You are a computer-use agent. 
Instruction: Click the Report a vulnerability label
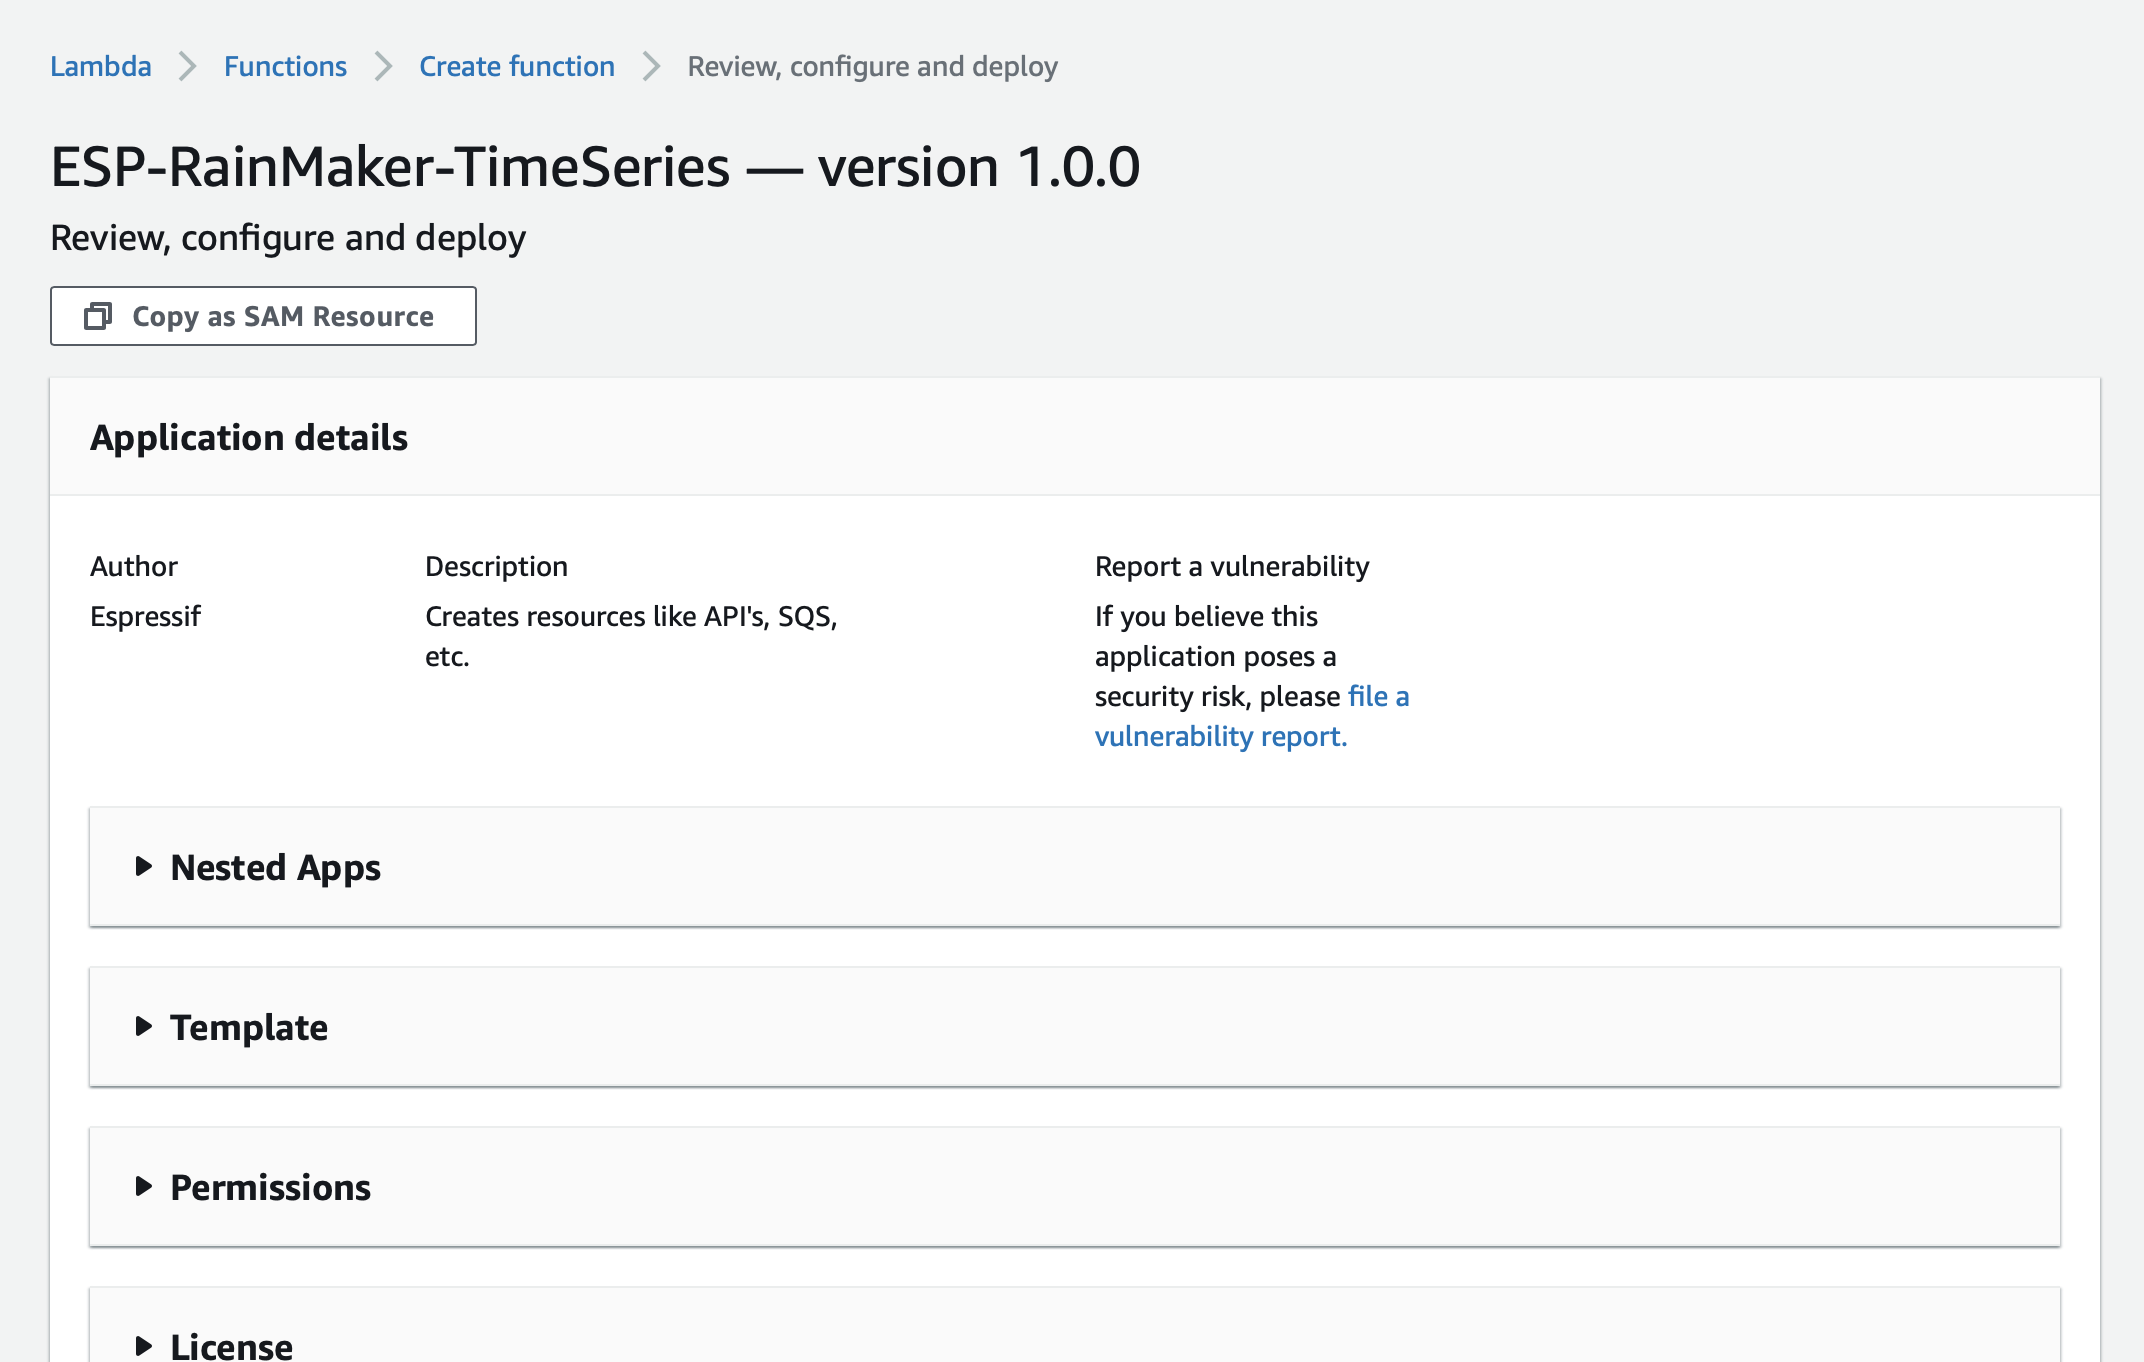1232,566
